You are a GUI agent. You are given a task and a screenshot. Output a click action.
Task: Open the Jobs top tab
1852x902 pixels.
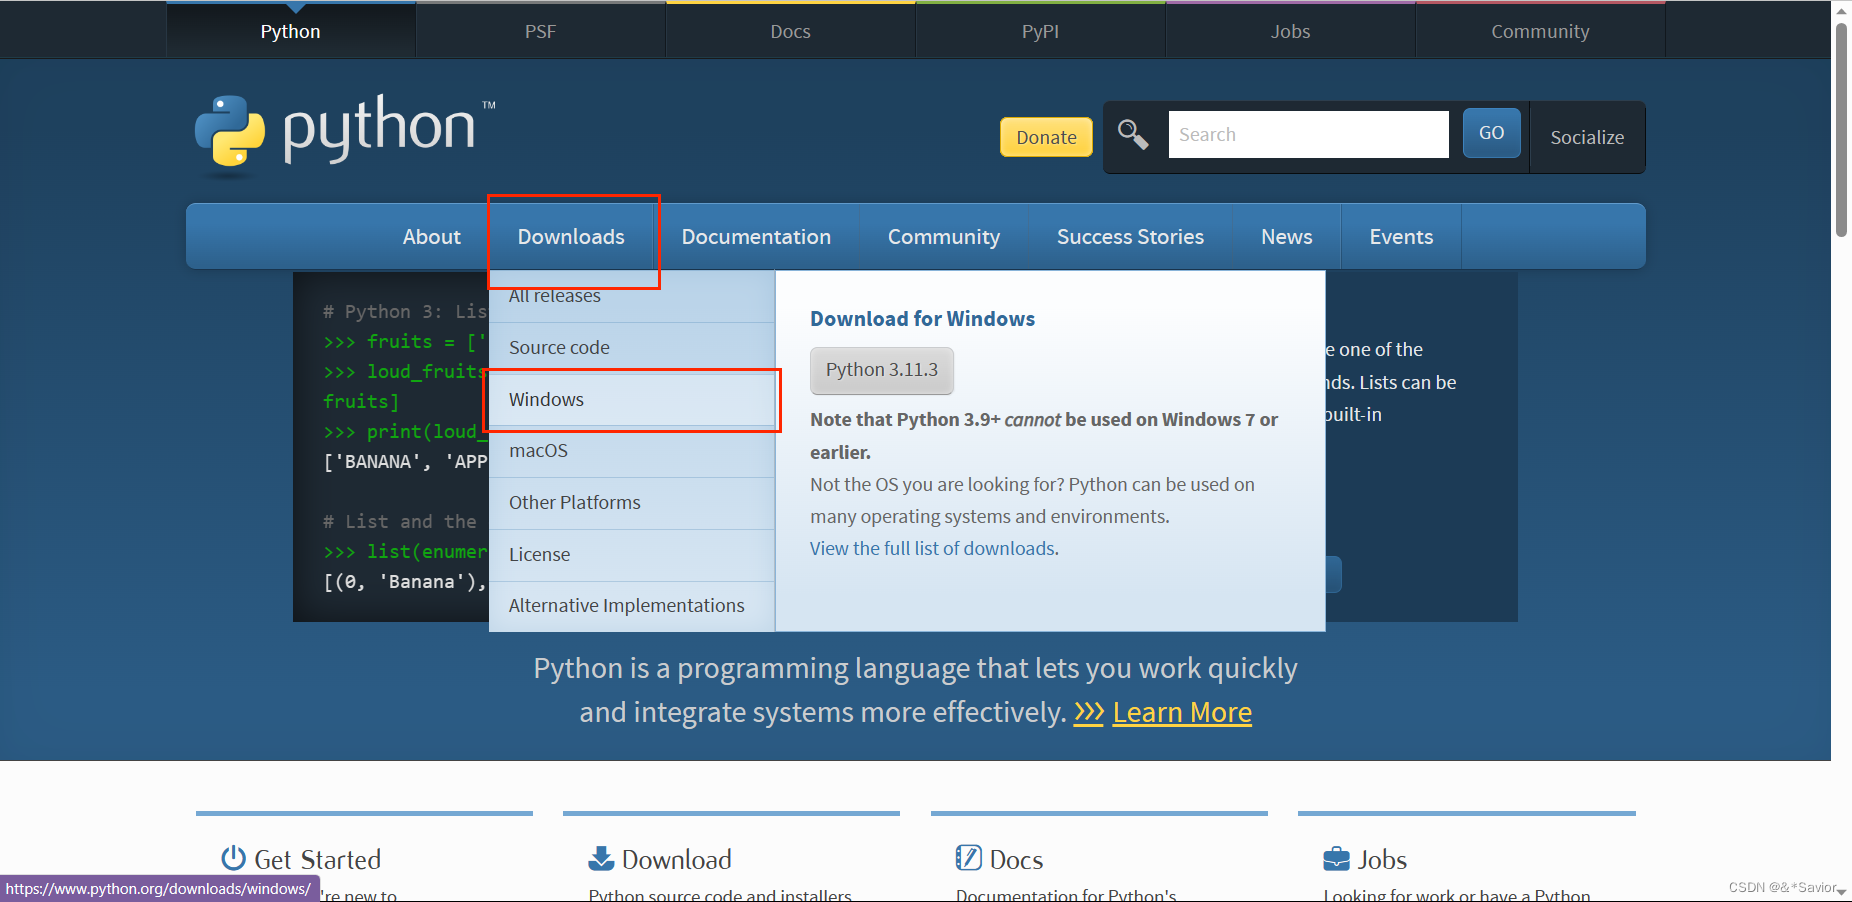[x=1291, y=31]
